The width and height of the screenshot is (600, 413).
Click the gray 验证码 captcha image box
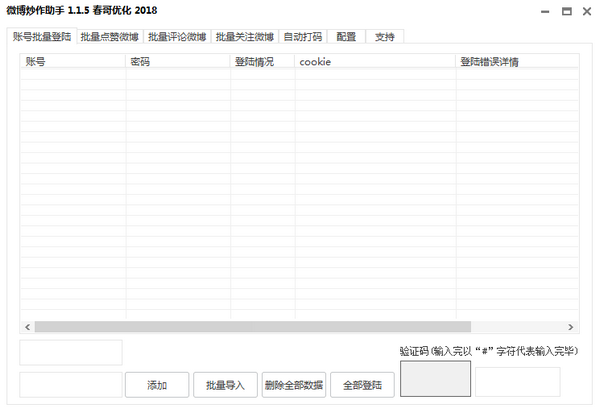pos(435,380)
